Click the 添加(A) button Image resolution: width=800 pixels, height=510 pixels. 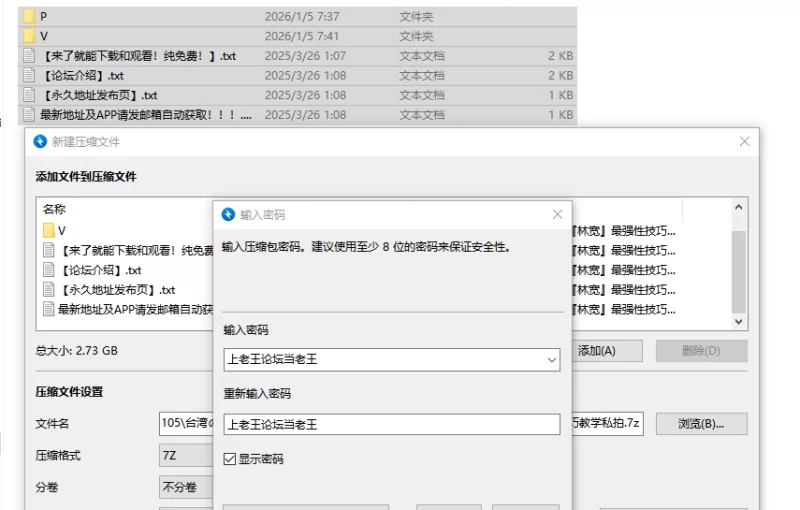click(x=607, y=351)
